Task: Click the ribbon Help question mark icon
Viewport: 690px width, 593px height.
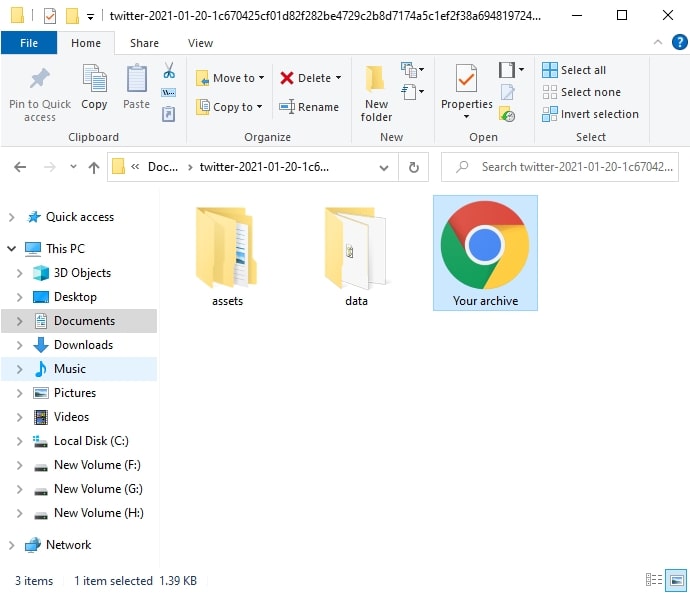Action: point(679,43)
